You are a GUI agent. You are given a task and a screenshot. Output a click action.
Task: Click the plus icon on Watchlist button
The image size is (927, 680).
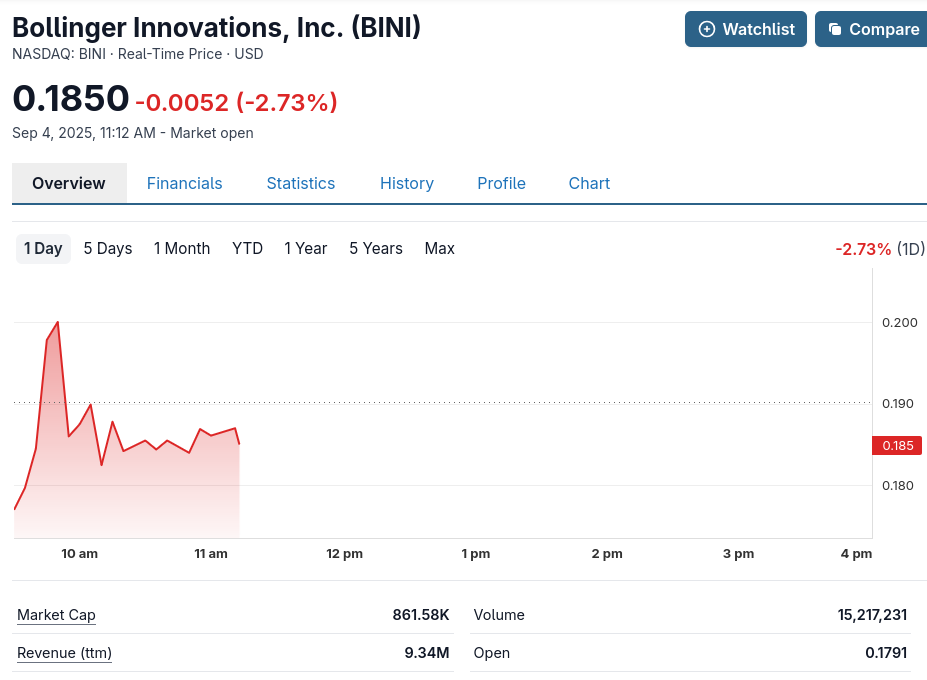click(707, 29)
